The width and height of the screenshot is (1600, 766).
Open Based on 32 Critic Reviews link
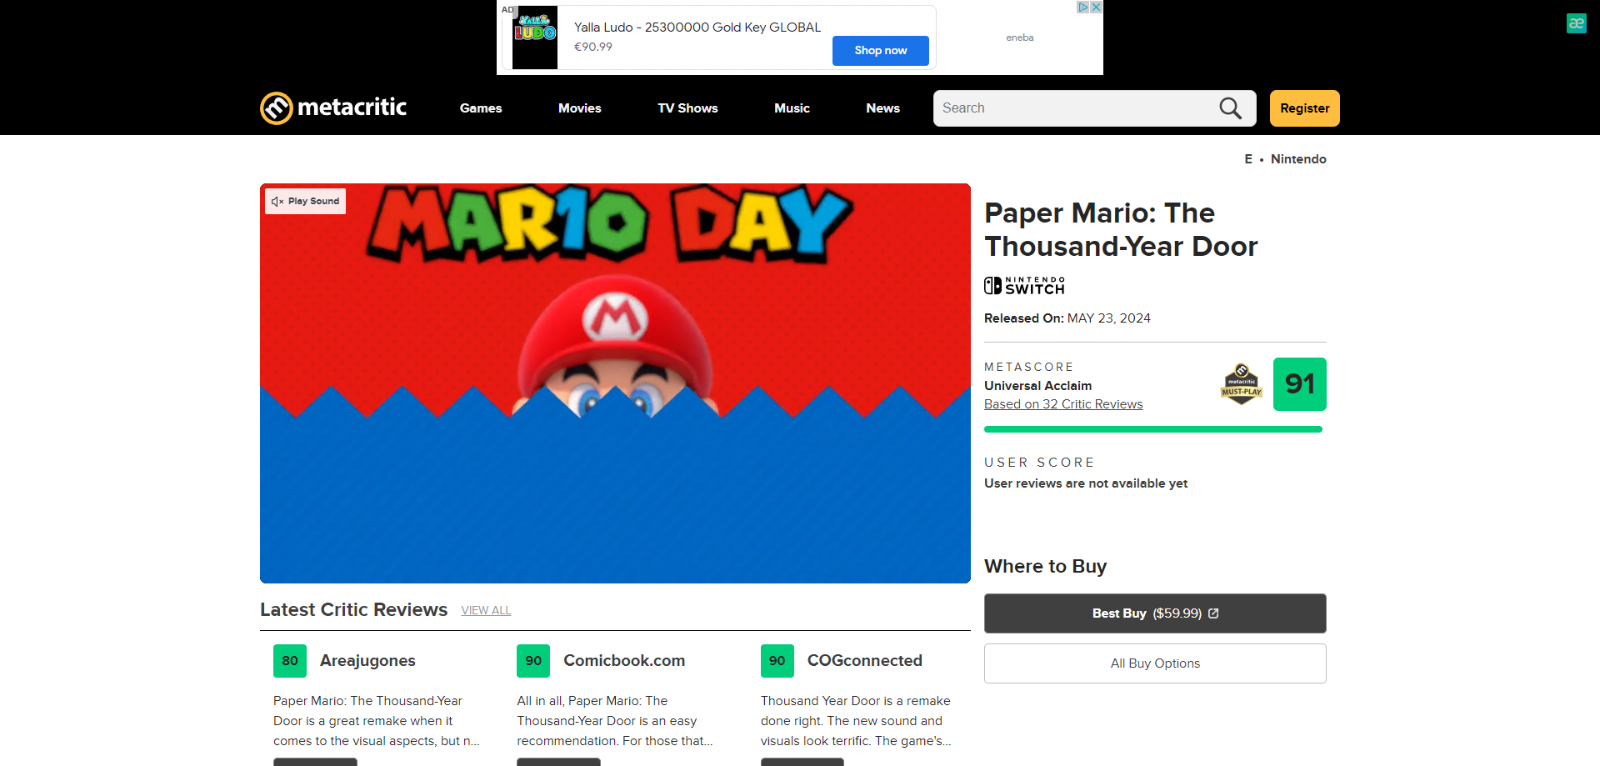(x=1063, y=404)
